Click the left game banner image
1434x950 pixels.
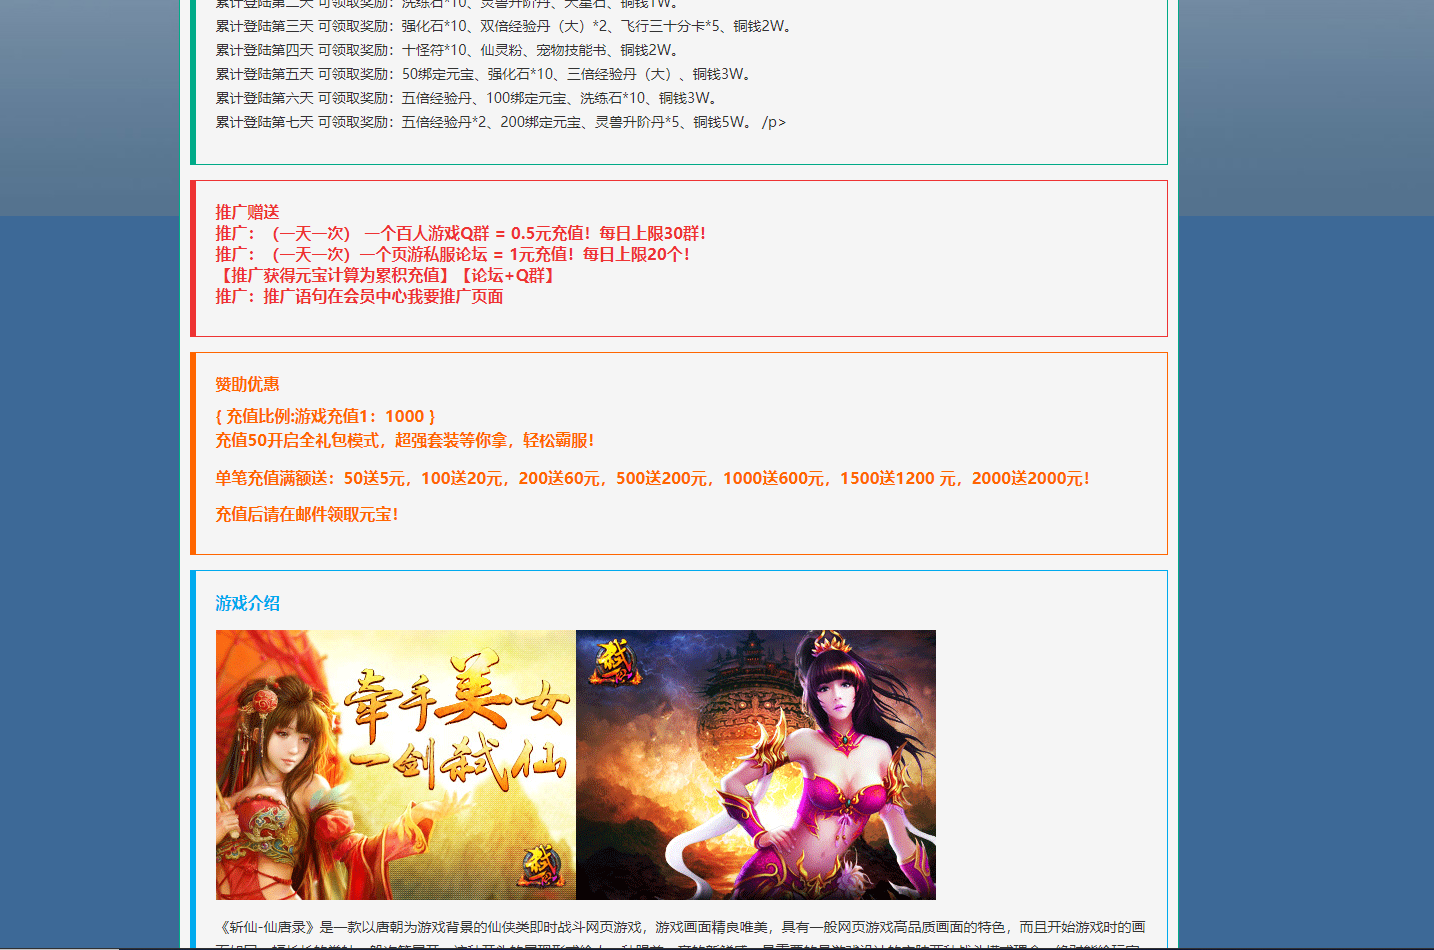[x=396, y=765]
